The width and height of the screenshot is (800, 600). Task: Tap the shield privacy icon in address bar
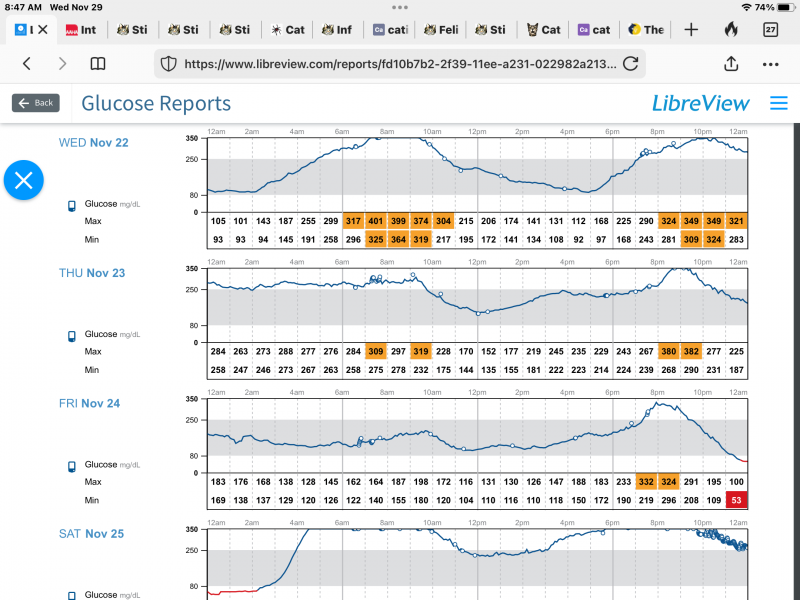point(169,63)
